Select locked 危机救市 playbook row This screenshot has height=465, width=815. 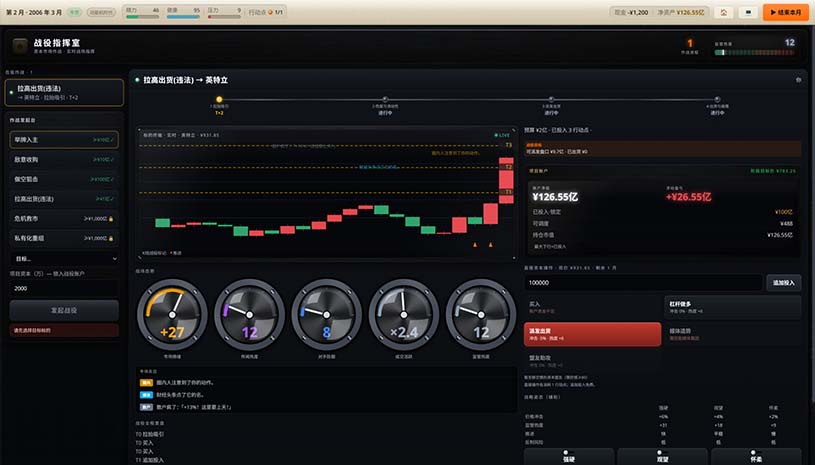[x=64, y=219]
